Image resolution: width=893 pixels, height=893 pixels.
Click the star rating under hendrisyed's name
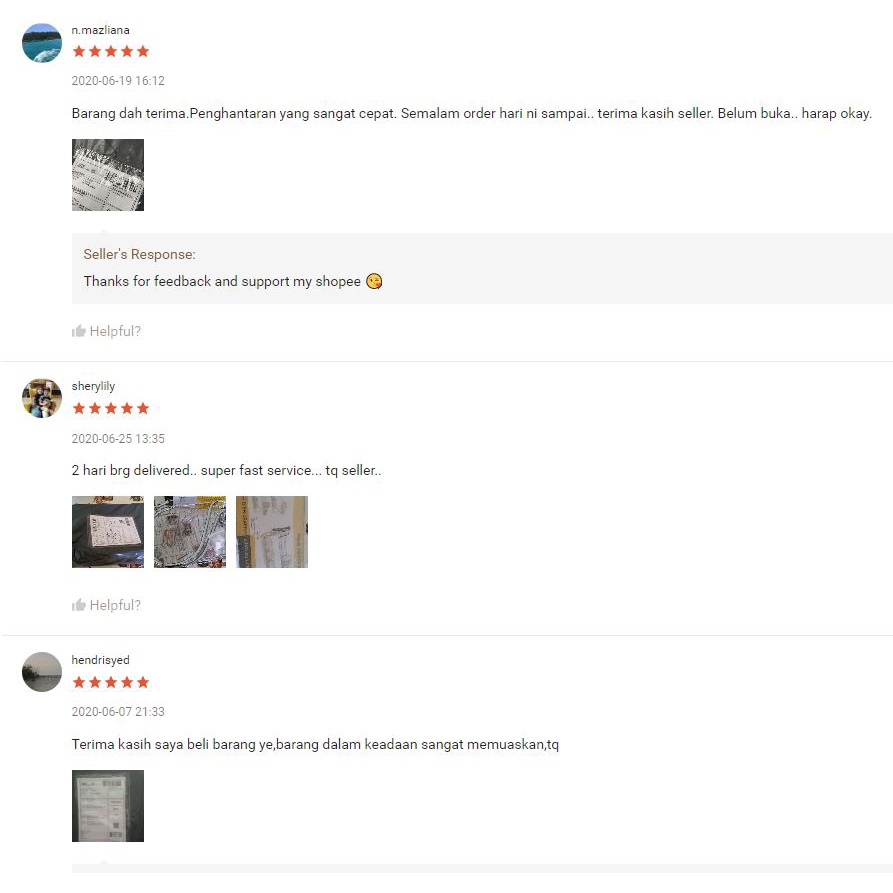click(x=111, y=682)
